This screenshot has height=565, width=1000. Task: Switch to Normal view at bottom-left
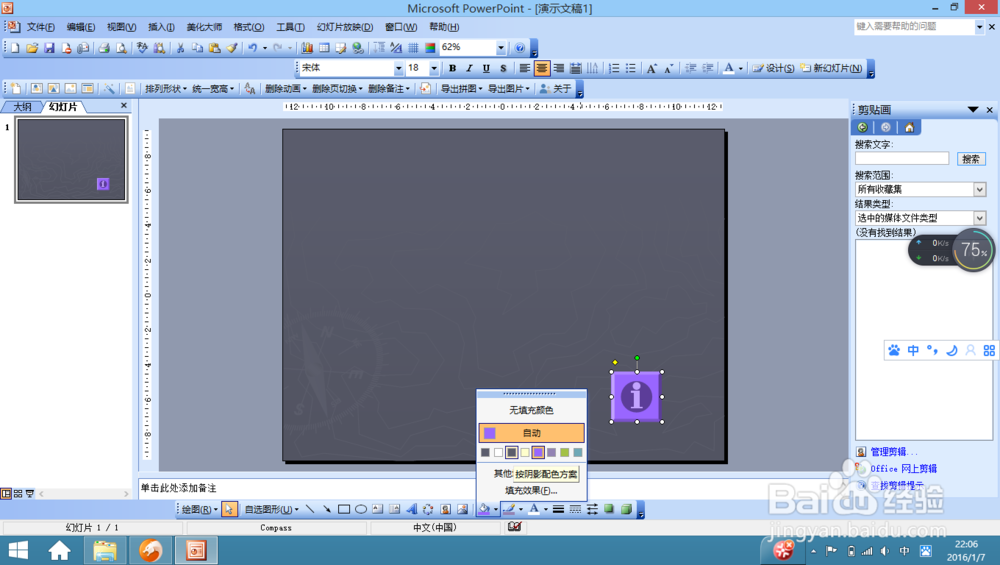[6, 494]
